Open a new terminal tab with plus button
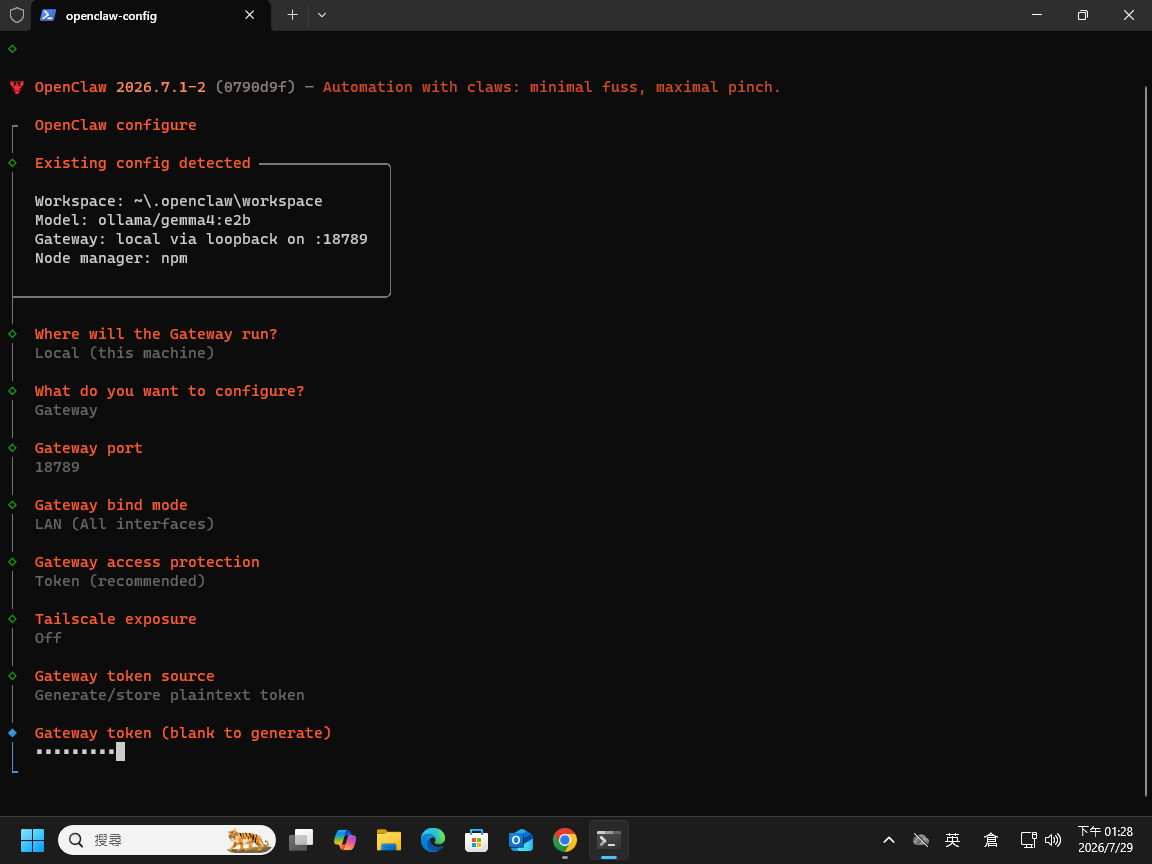The image size is (1152, 864). [x=292, y=15]
